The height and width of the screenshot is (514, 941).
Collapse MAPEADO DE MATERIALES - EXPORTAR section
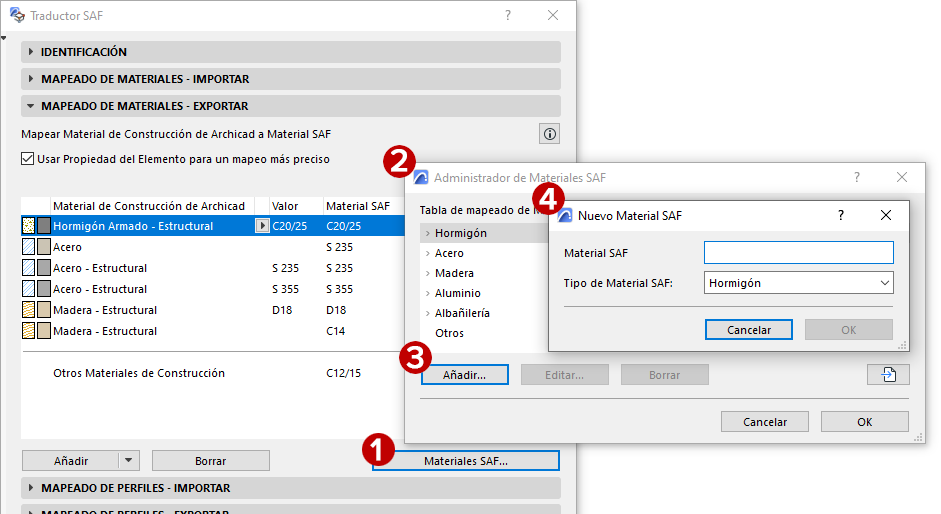31,106
